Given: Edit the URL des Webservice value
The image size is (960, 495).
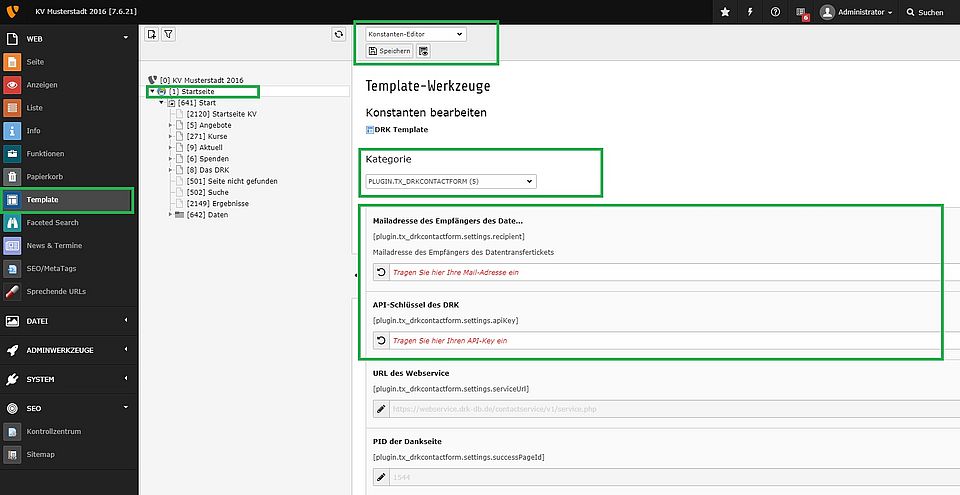Looking at the screenshot, I should [x=380, y=409].
